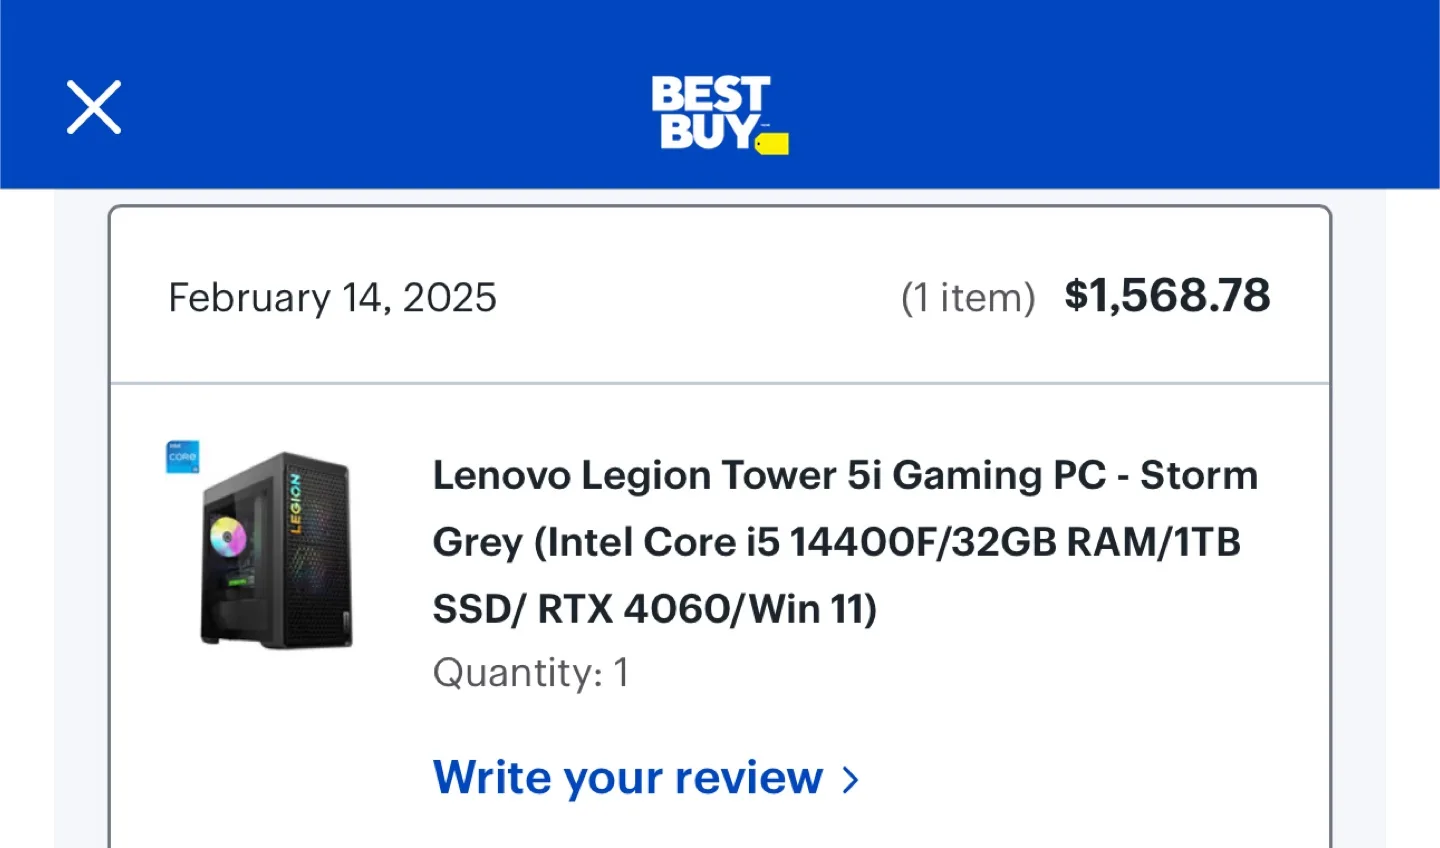Tap the Best Buy logo in the header
The width and height of the screenshot is (1440, 848).
tap(719, 114)
